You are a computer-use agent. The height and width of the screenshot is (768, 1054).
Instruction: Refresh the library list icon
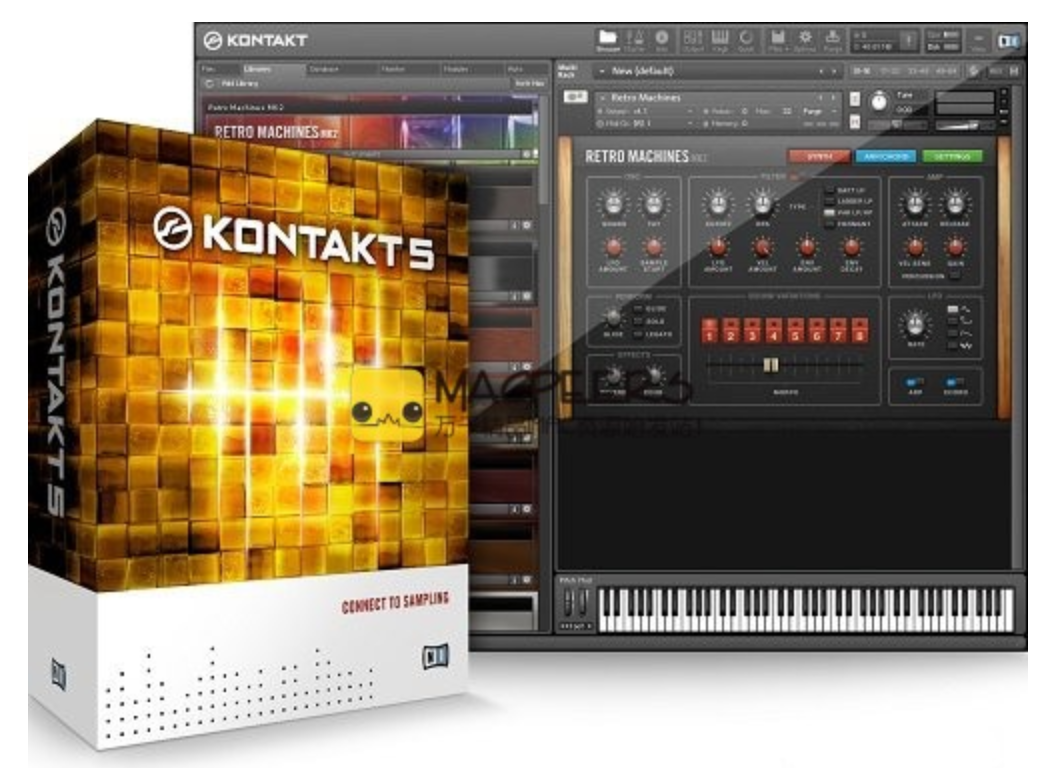tap(209, 83)
